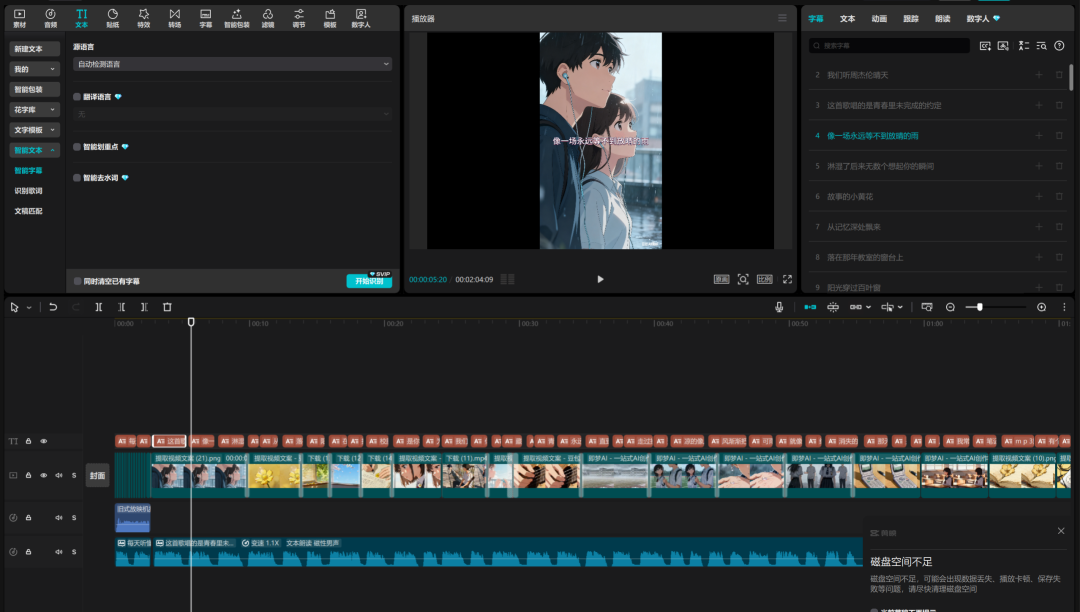Switch to the 文本 tab in right panel

click(x=847, y=19)
